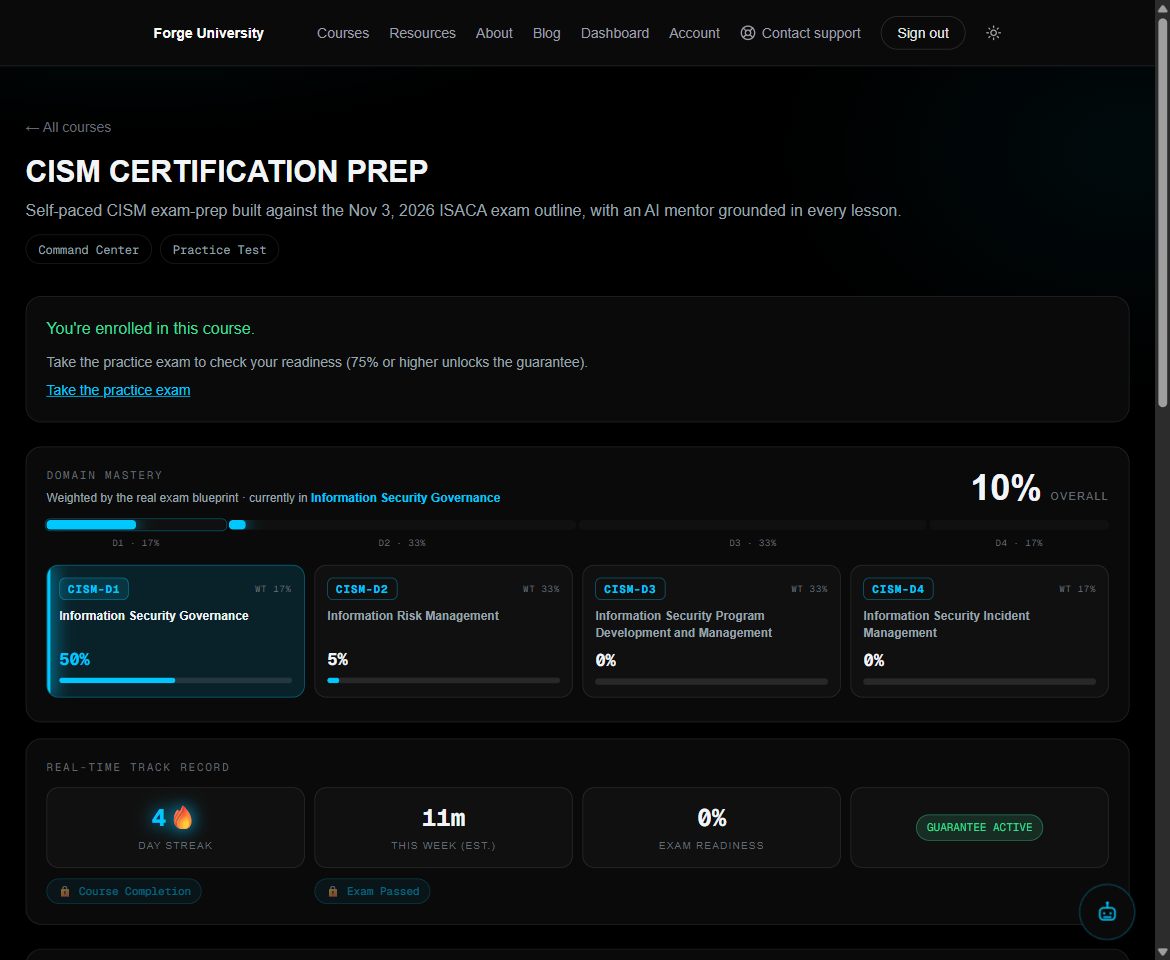The height and width of the screenshot is (960, 1170).
Task: Click the Contact support lifebuoy icon
Action: coord(748,33)
